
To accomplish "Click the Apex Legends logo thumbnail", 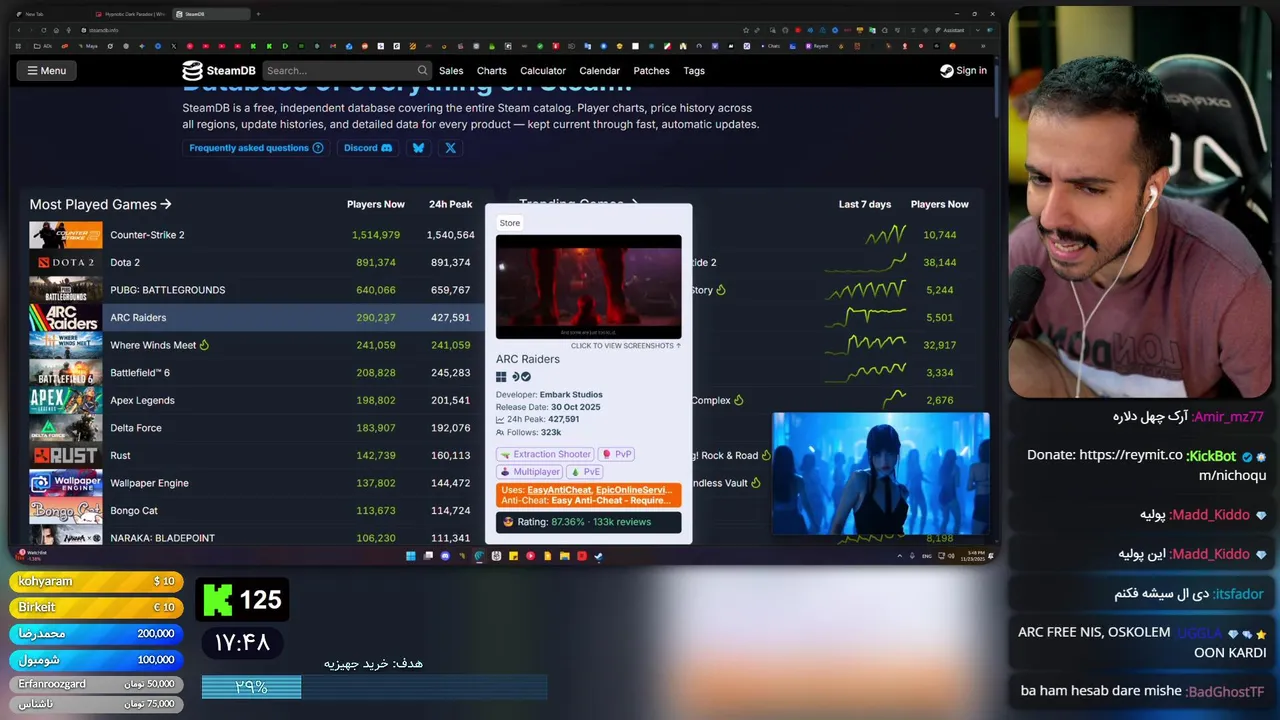I will pos(65,400).
